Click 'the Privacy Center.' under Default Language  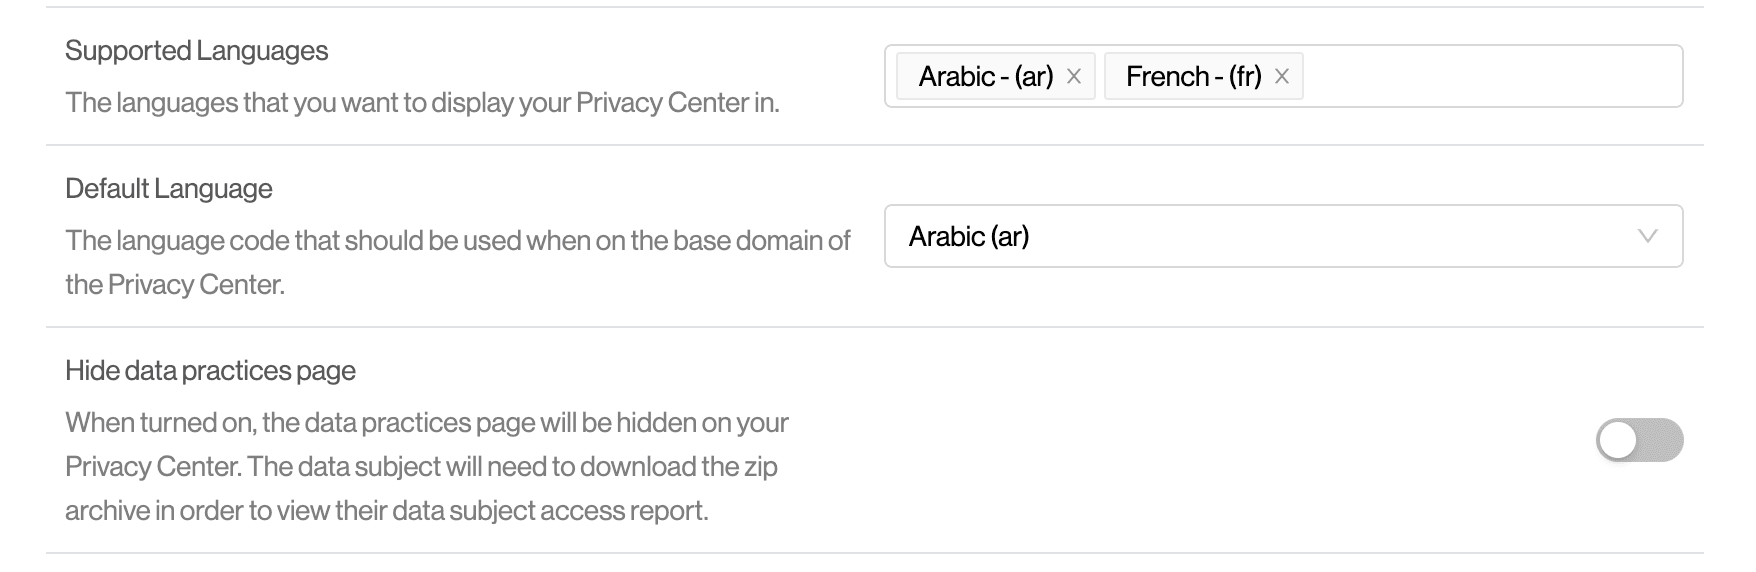[175, 285]
